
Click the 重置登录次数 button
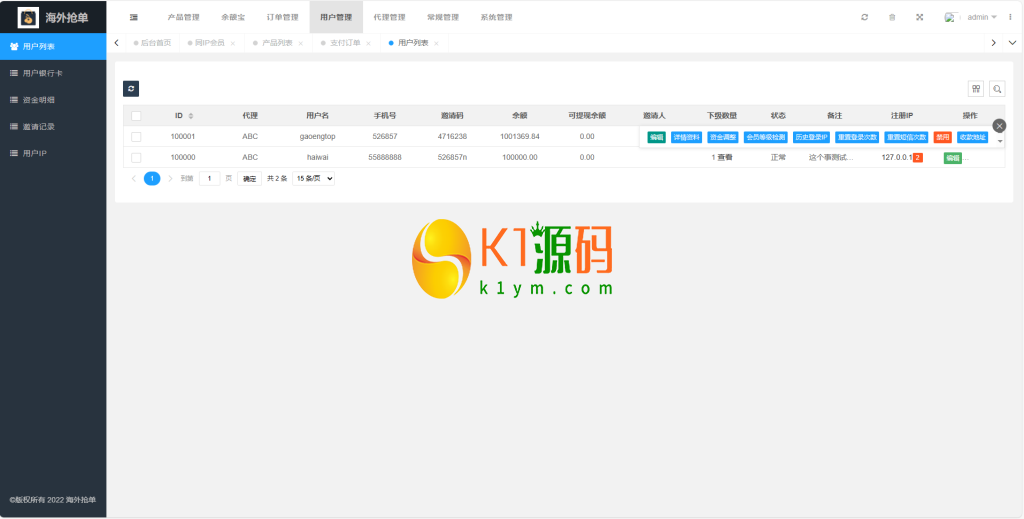point(857,137)
